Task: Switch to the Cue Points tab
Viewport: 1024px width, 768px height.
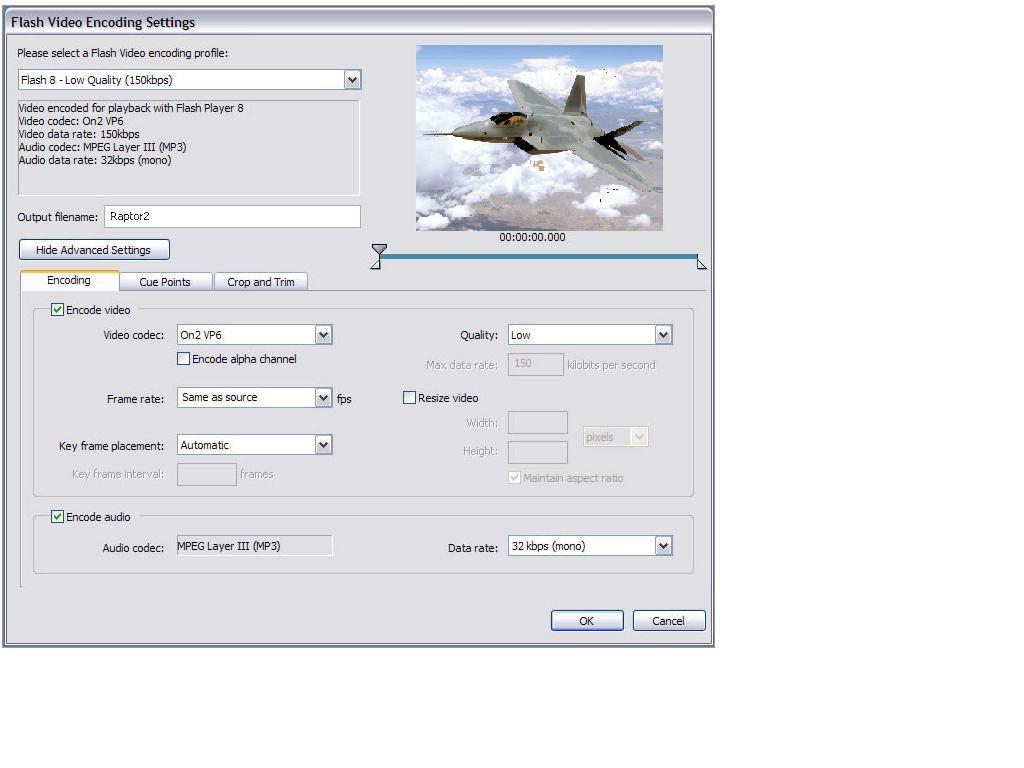Action: pyautogui.click(x=165, y=282)
